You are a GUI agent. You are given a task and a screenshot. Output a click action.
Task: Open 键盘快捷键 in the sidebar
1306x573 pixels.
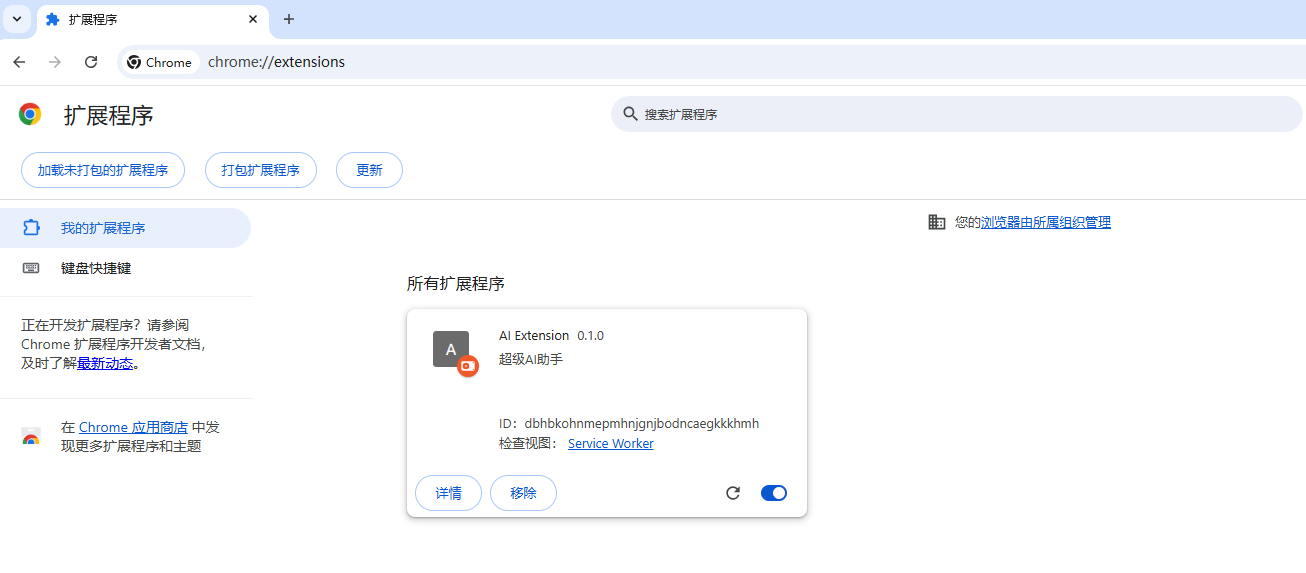(96, 268)
